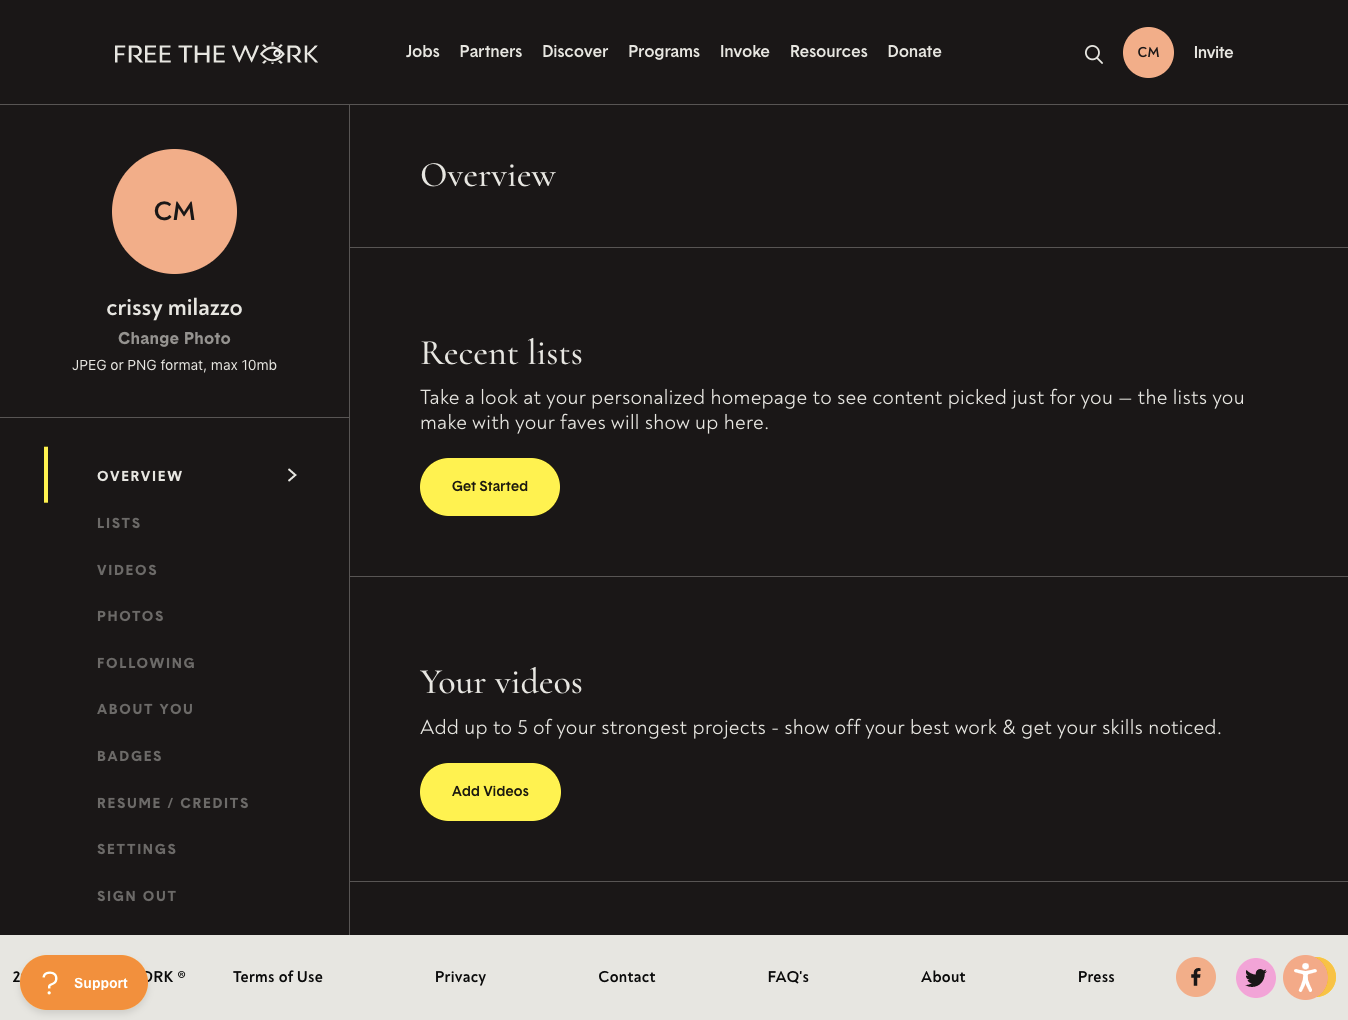The height and width of the screenshot is (1020, 1348).
Task: Click the FREE THE WORK logo
Action: pyautogui.click(x=215, y=53)
